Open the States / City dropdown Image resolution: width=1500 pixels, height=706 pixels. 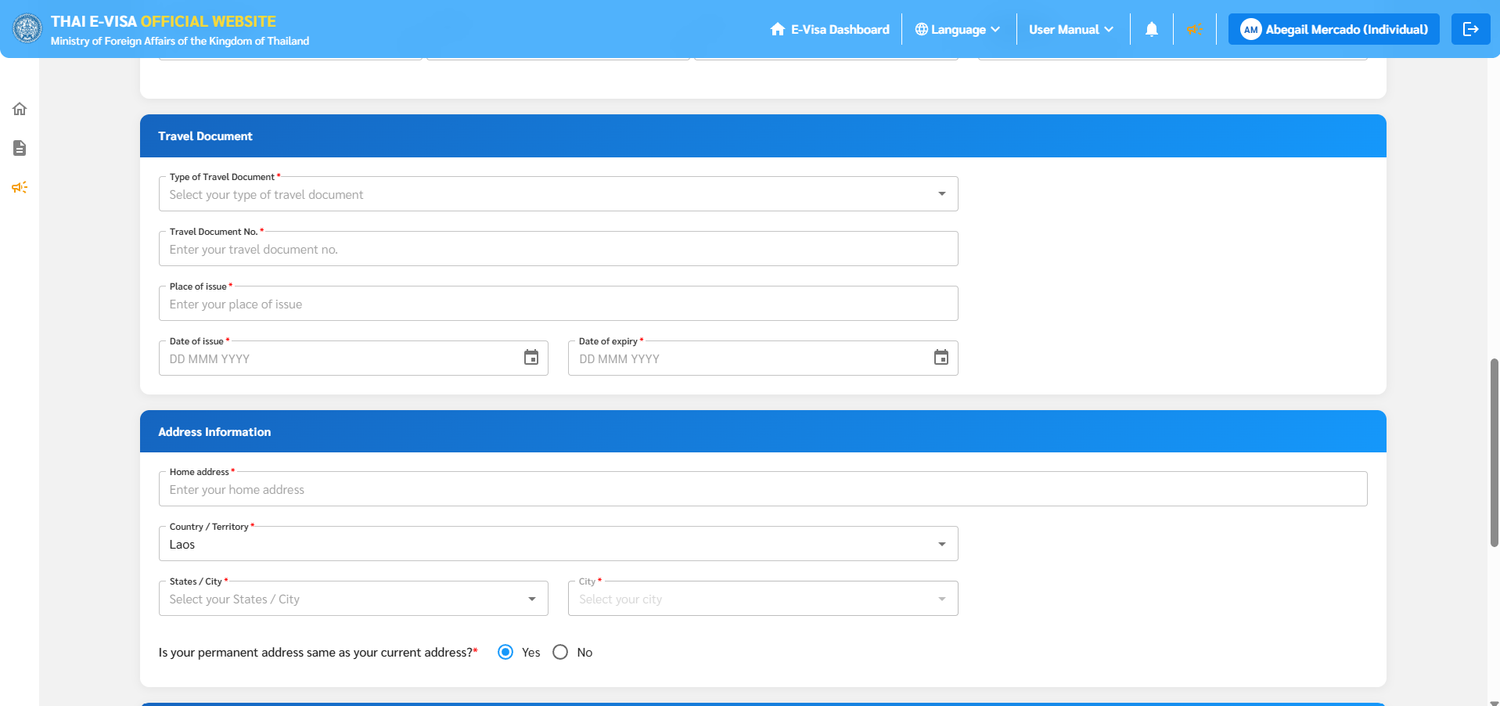click(x=353, y=599)
